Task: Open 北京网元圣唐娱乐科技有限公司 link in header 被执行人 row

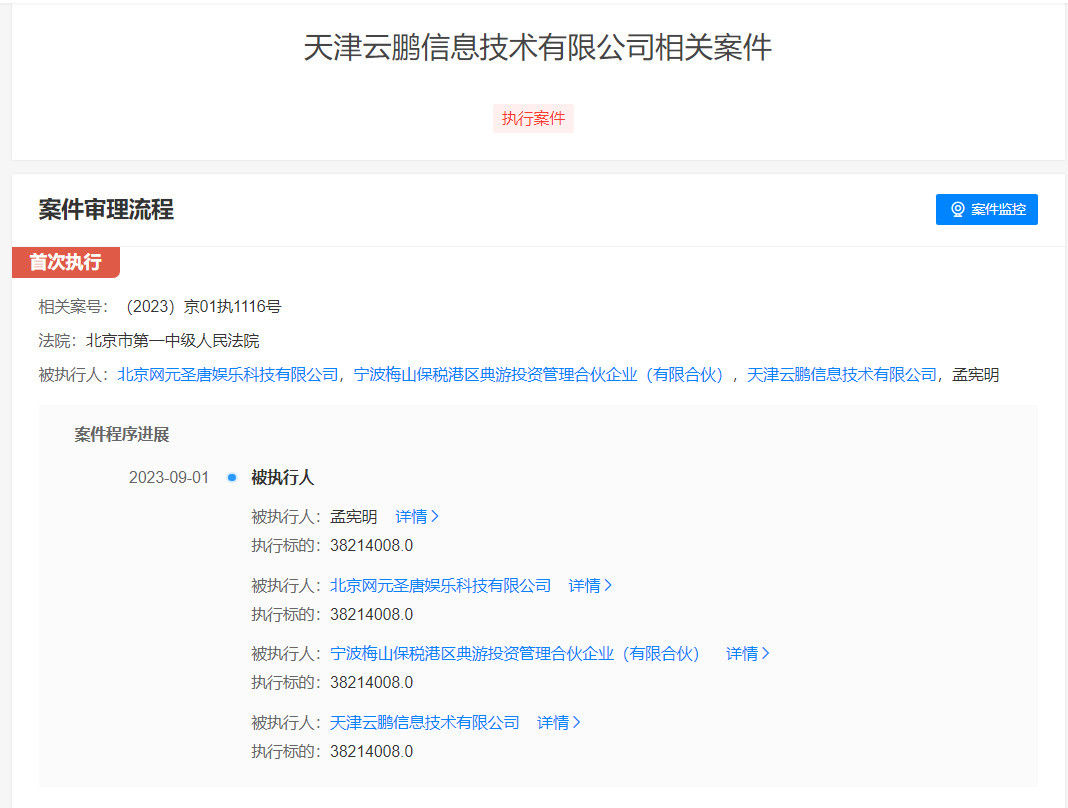Action: coord(228,375)
